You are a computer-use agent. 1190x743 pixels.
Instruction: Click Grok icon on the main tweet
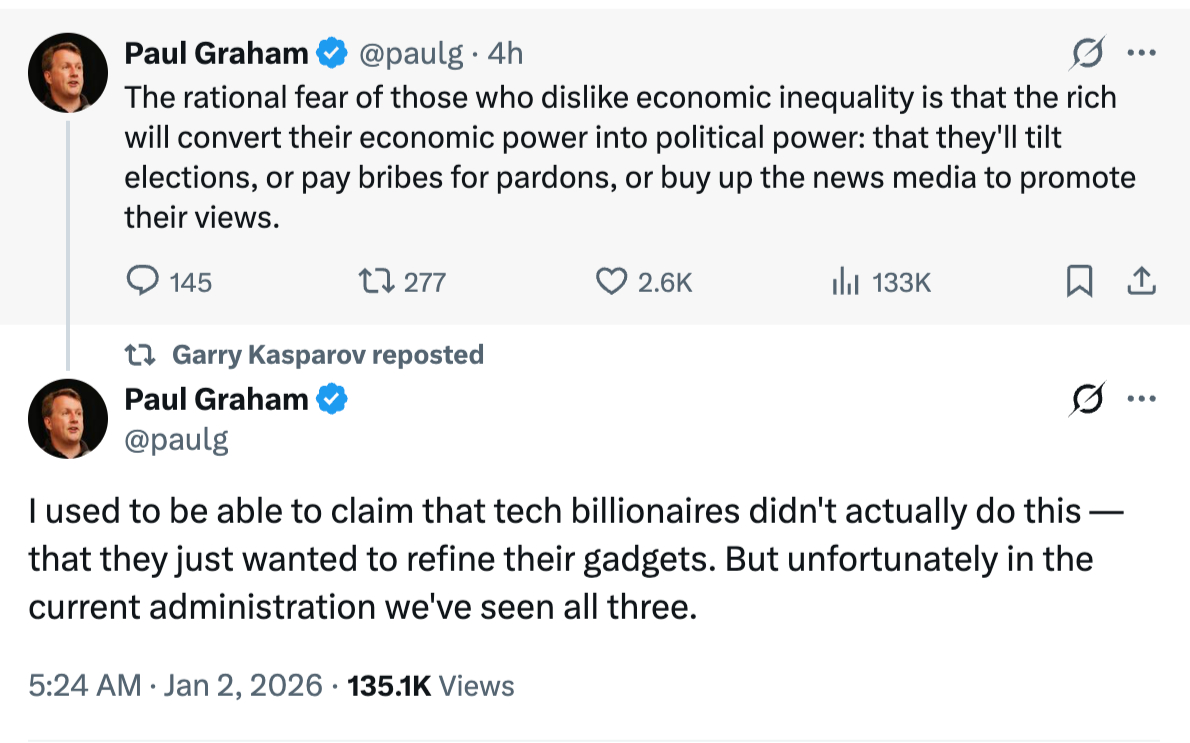click(x=1086, y=400)
